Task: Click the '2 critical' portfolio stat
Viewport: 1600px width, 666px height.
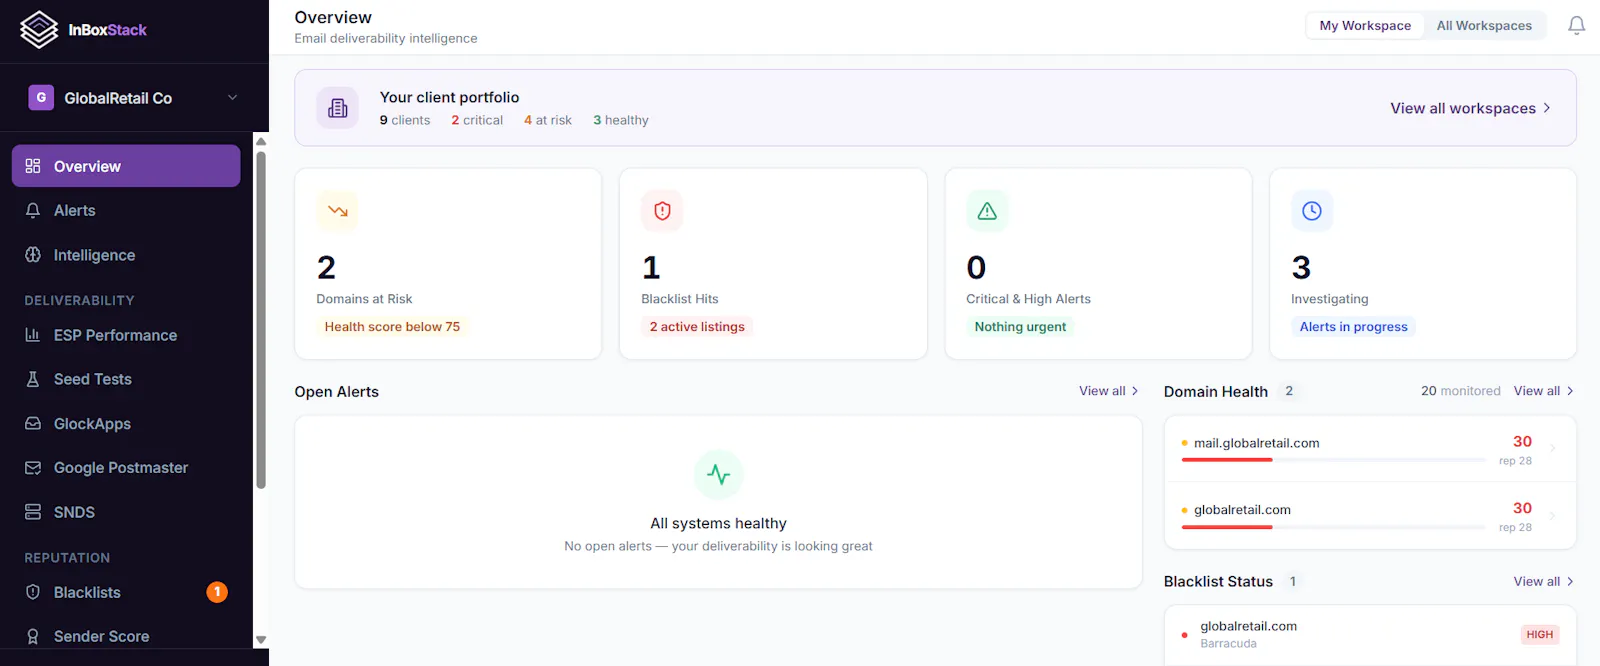Action: 477,120
